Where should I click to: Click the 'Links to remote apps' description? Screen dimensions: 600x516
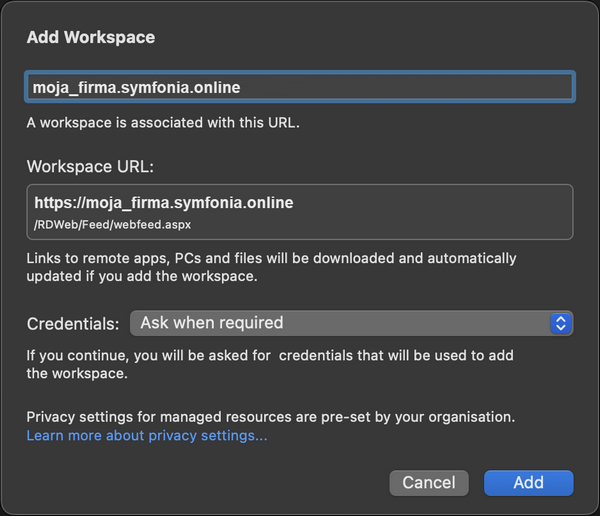click(271, 258)
